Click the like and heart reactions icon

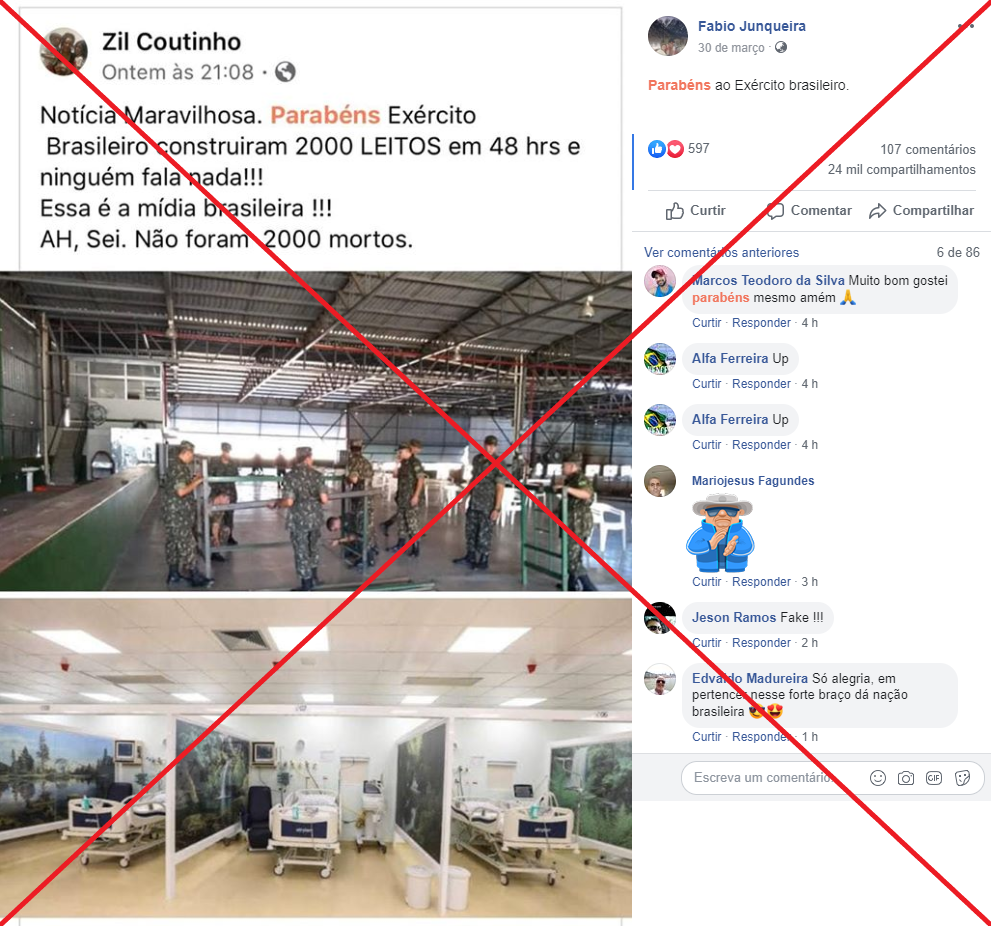click(x=666, y=149)
